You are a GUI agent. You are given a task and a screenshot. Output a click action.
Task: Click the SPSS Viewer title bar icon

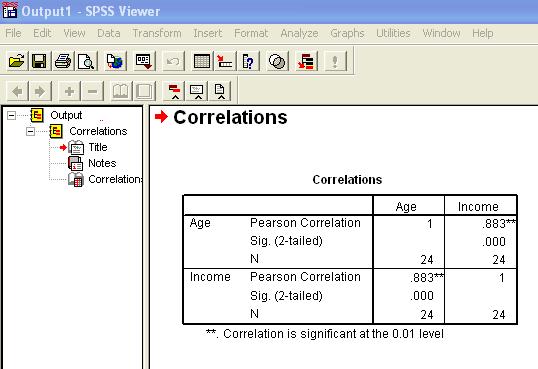10,10
